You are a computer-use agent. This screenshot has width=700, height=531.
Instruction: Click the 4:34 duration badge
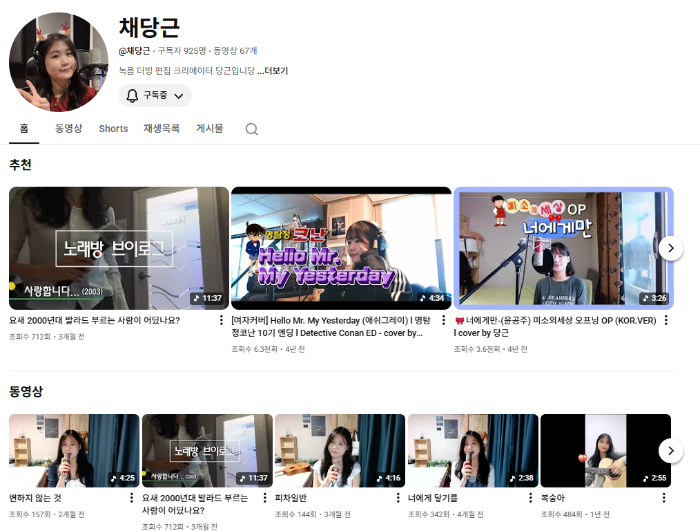pos(432,298)
